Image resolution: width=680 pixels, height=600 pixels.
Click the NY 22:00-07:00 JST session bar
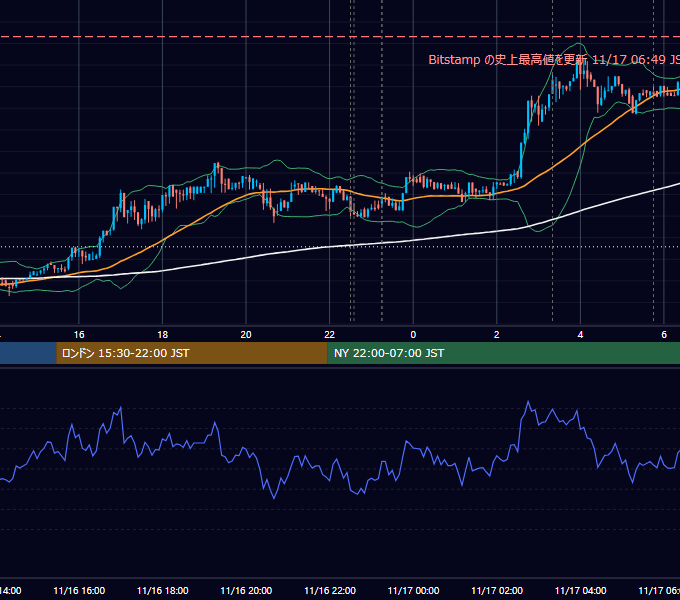click(x=503, y=353)
